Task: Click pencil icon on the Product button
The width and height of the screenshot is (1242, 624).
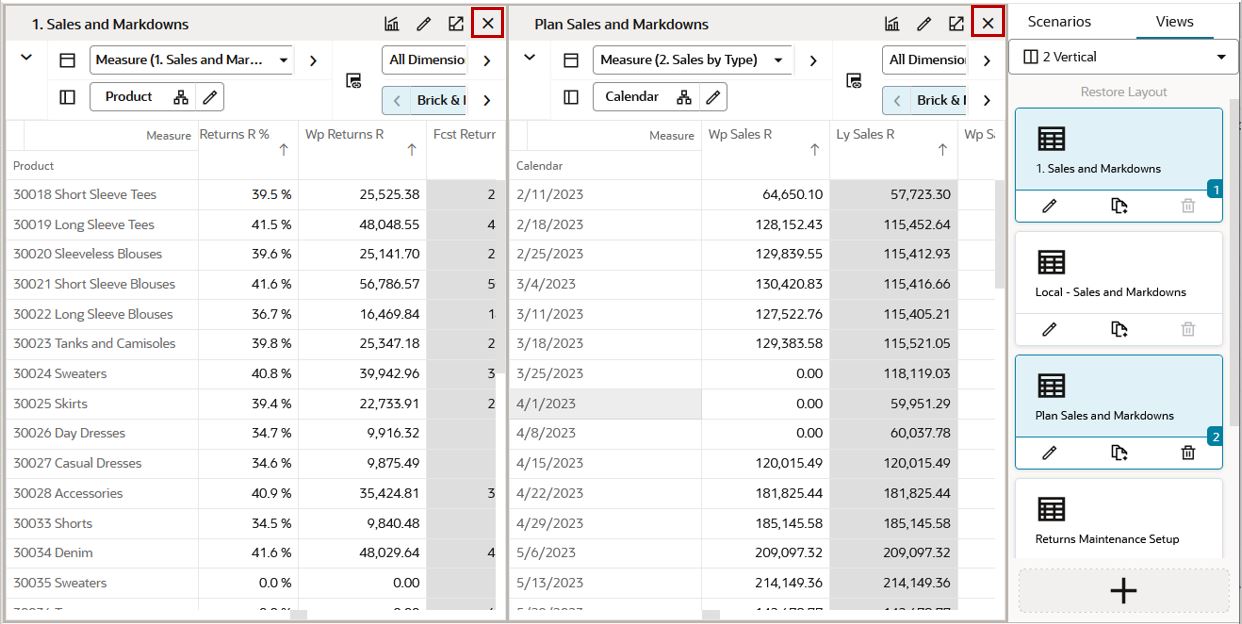Action: pos(209,97)
